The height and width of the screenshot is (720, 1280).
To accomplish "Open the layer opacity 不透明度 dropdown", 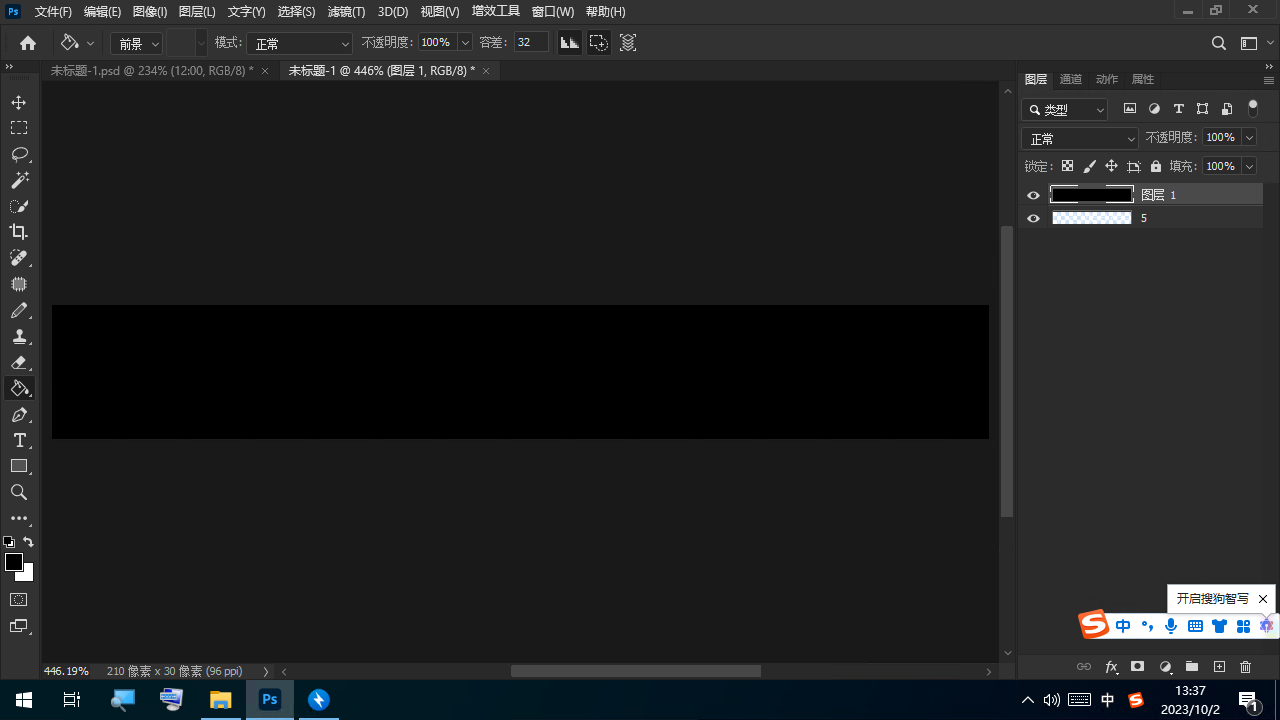I will pos(1249,138).
